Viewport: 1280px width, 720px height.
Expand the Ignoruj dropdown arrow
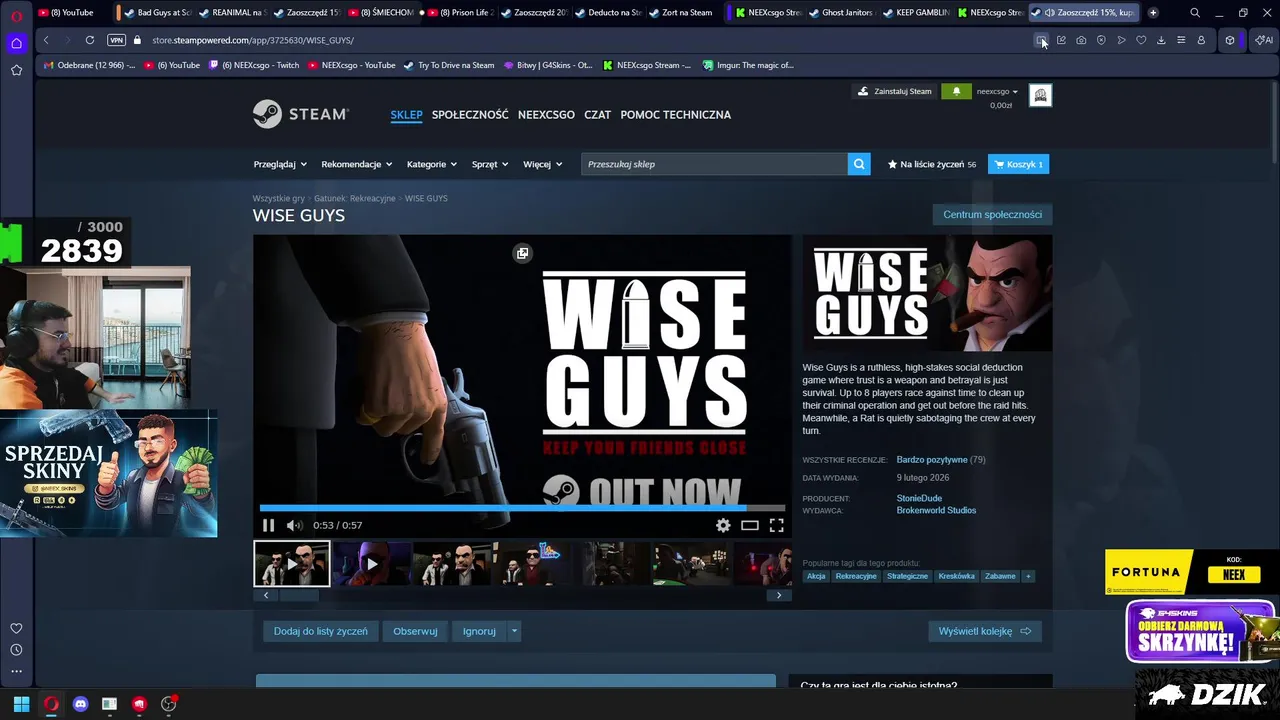pos(515,631)
